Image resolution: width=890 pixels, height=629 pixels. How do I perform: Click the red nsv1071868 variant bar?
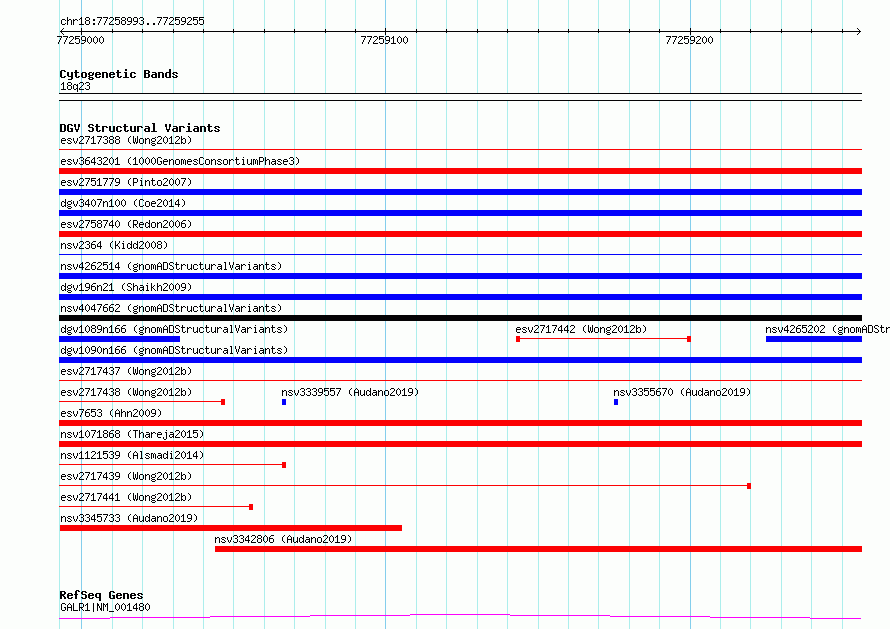click(x=460, y=444)
